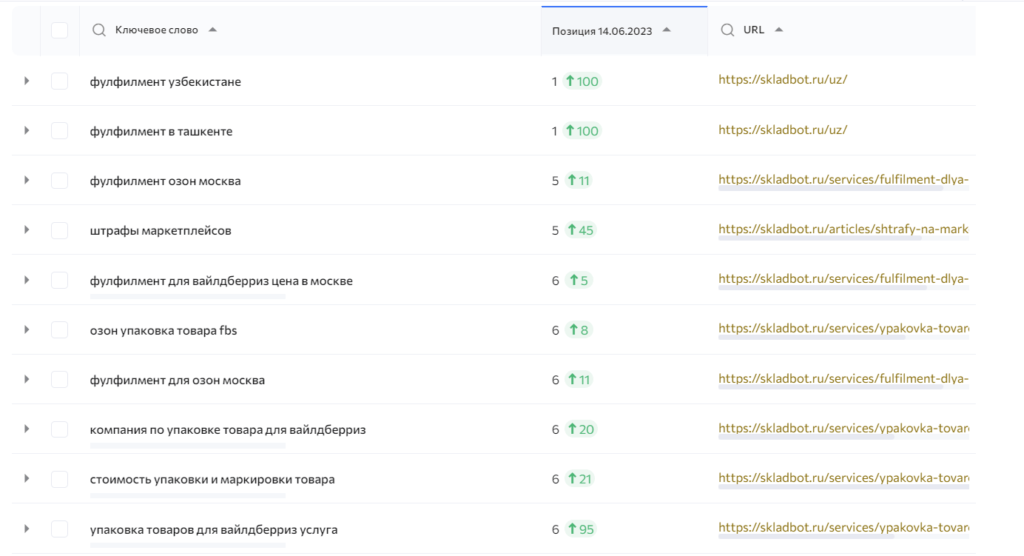Open the shtrafy-na-mark article URL link

click(x=843, y=230)
